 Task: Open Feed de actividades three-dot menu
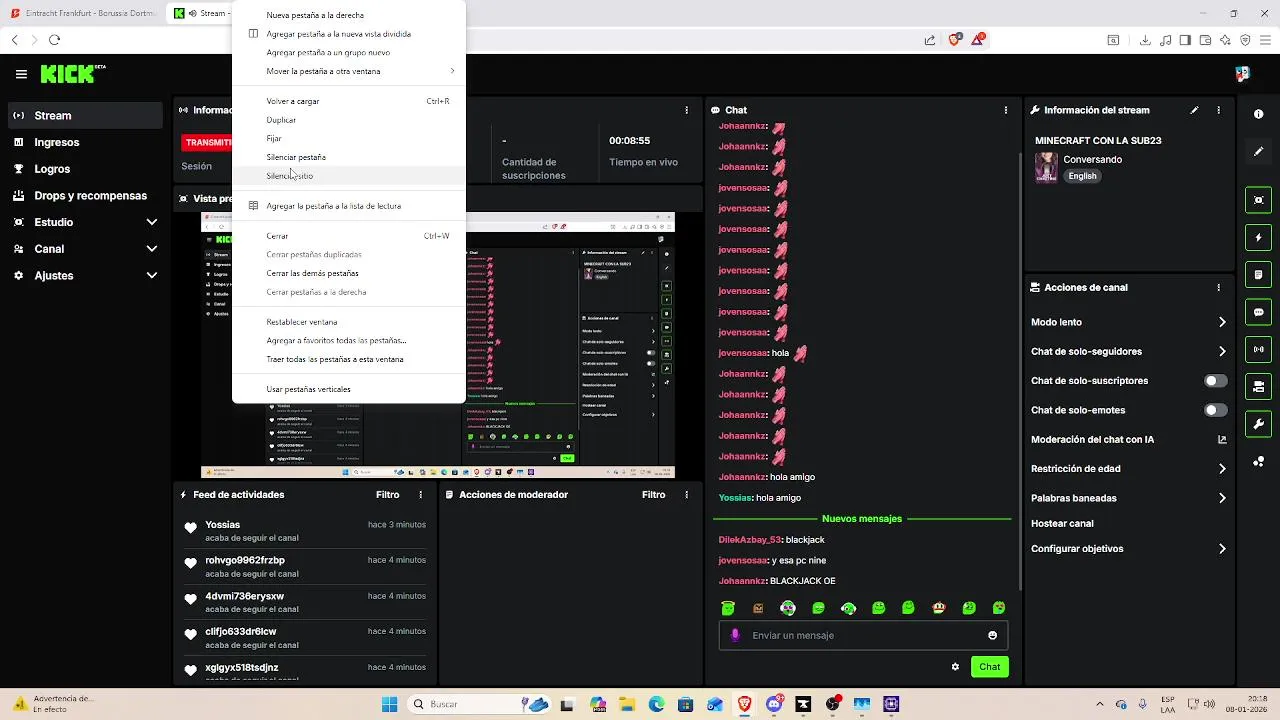(420, 495)
